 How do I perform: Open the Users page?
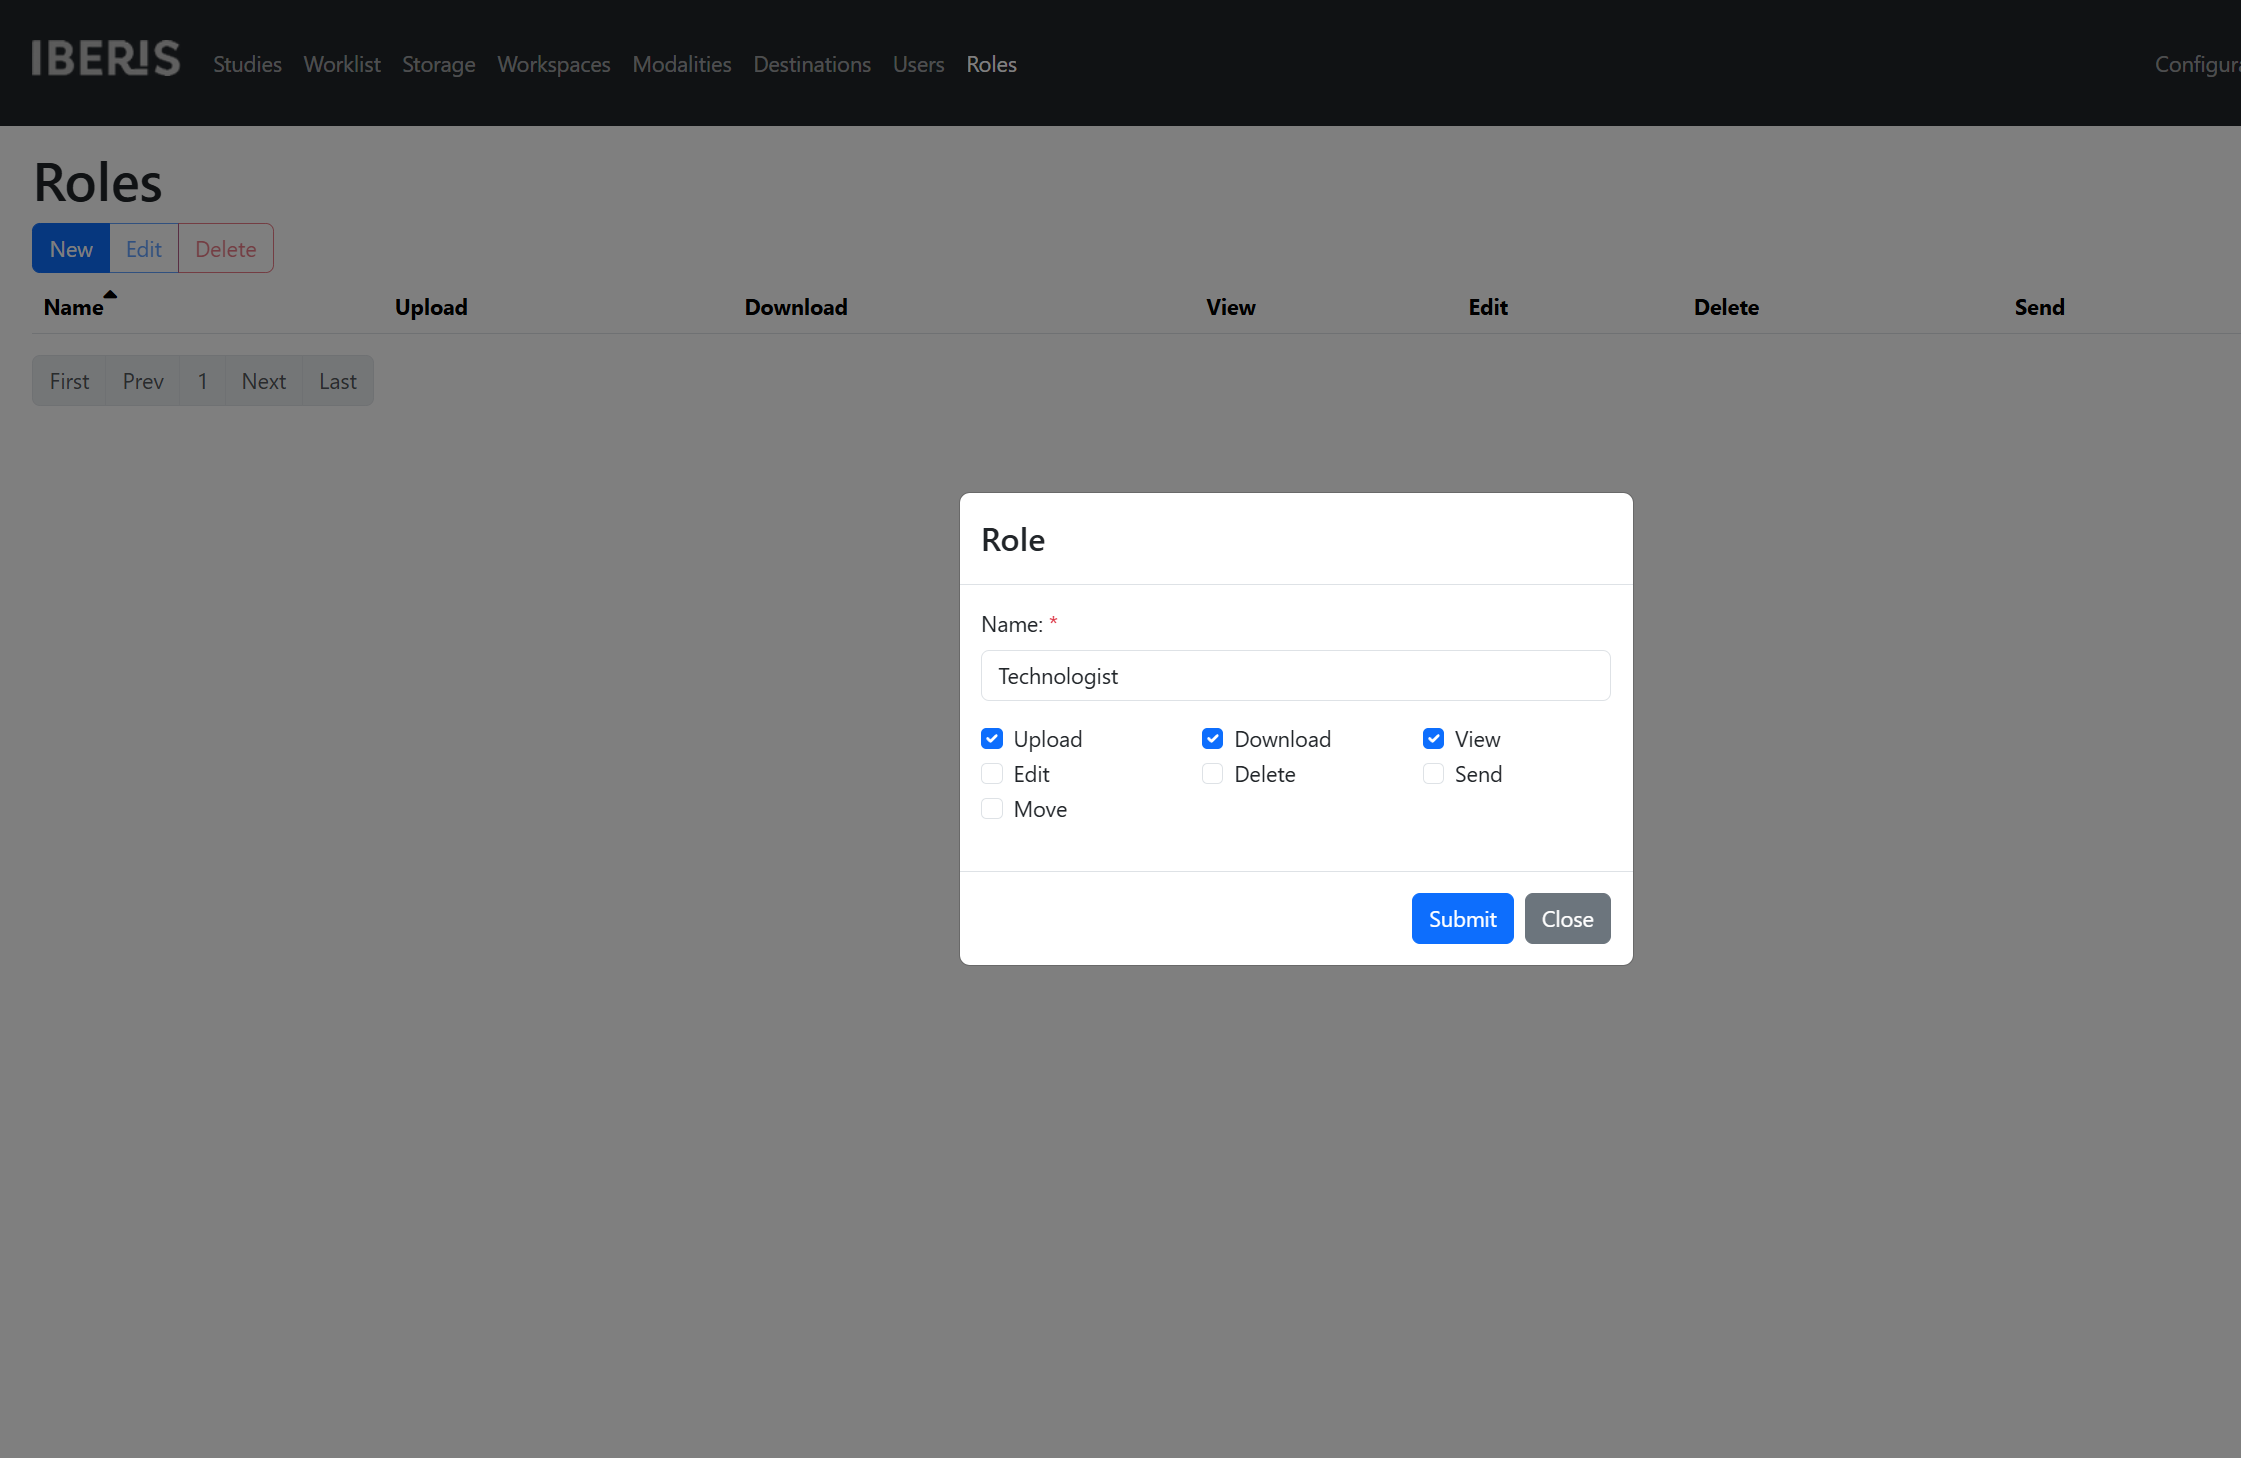click(x=918, y=64)
